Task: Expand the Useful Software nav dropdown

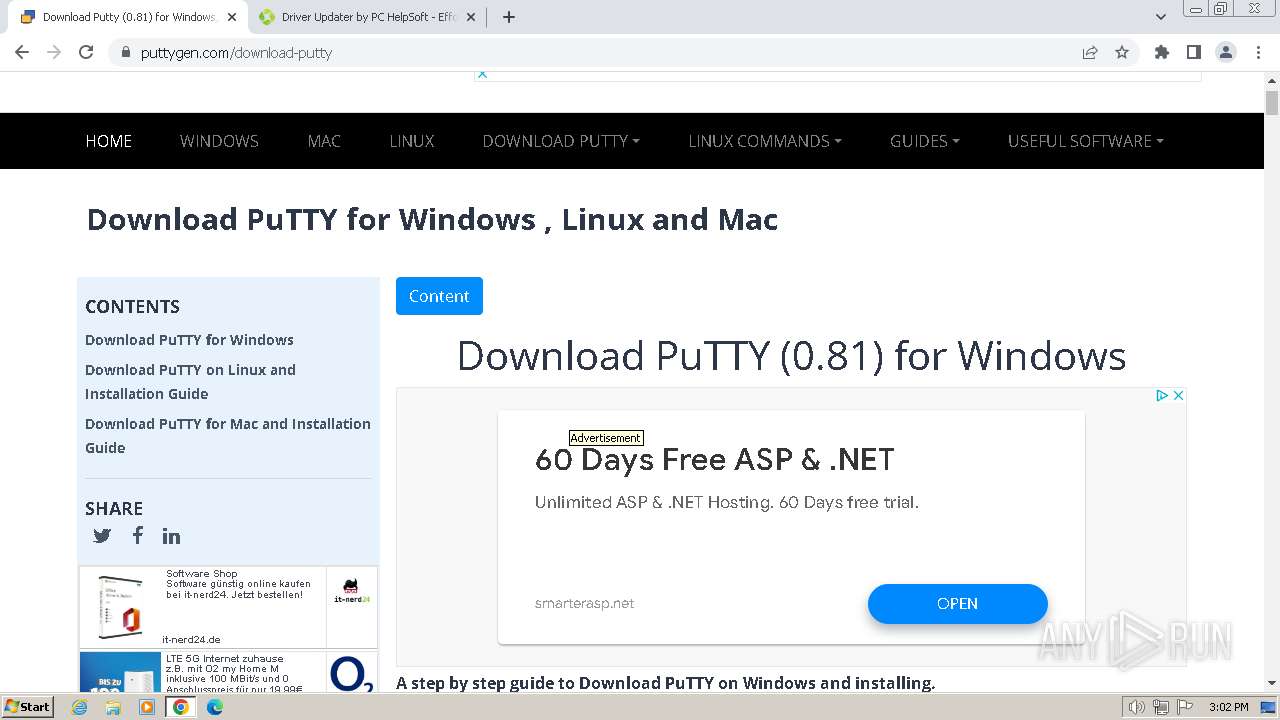Action: [x=1086, y=141]
